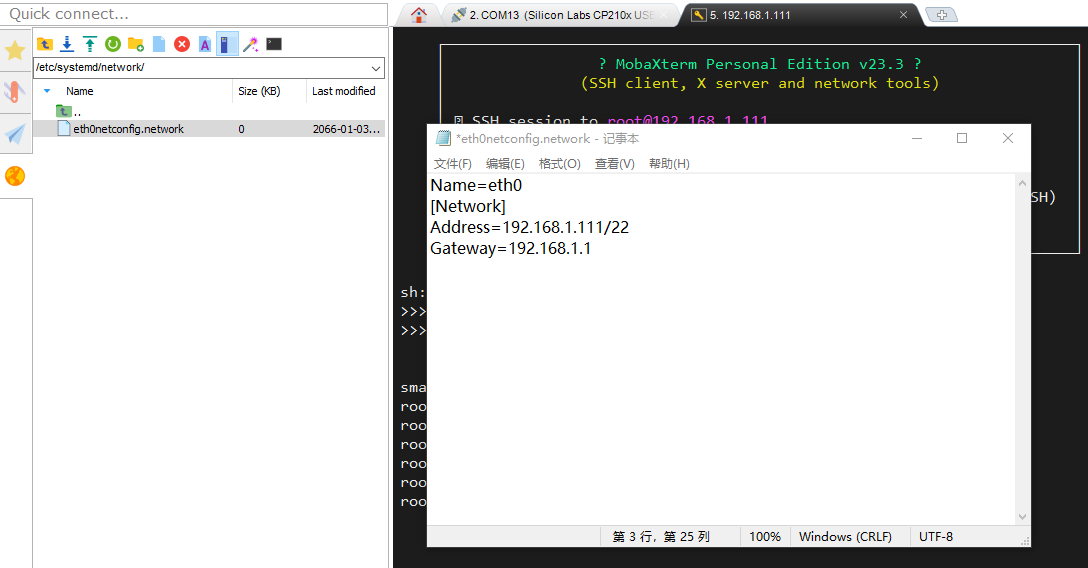Switch to 192.168.1.111 SSH tab
1088x568 pixels.
(x=750, y=15)
